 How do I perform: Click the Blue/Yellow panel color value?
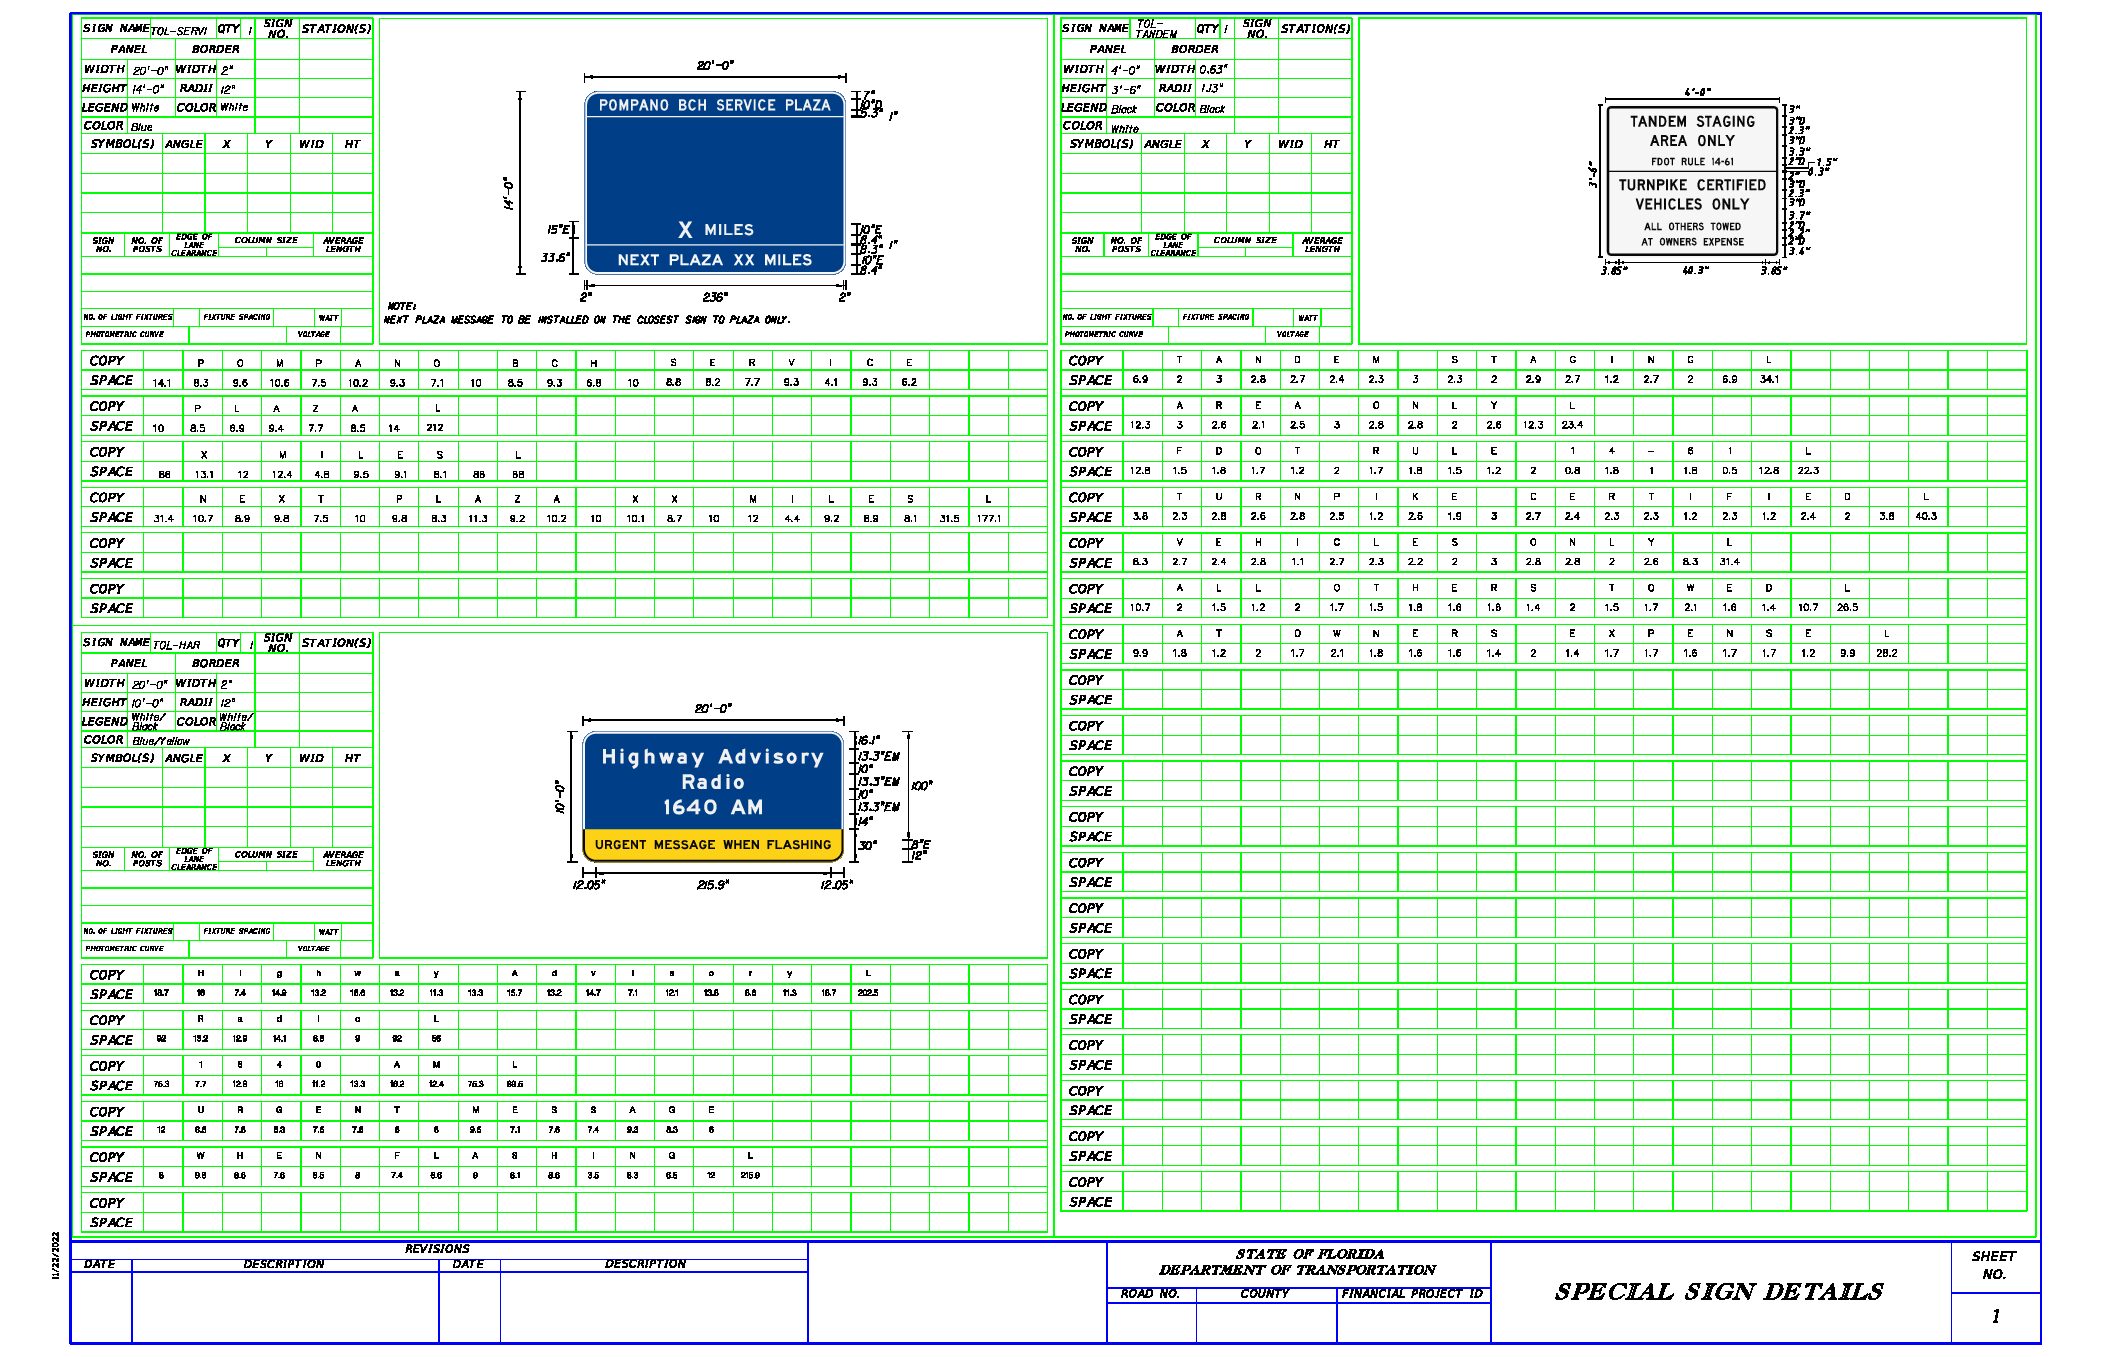[161, 741]
